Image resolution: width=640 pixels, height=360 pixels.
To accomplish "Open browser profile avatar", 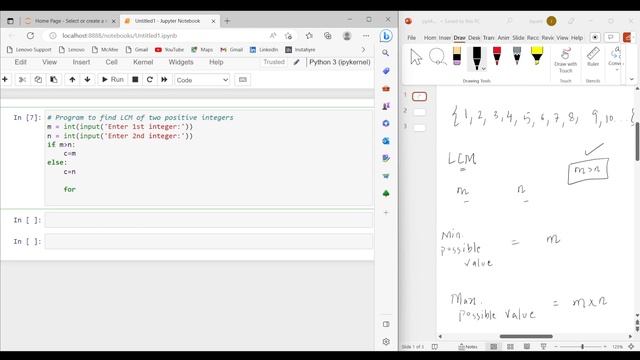I will (x=347, y=36).
